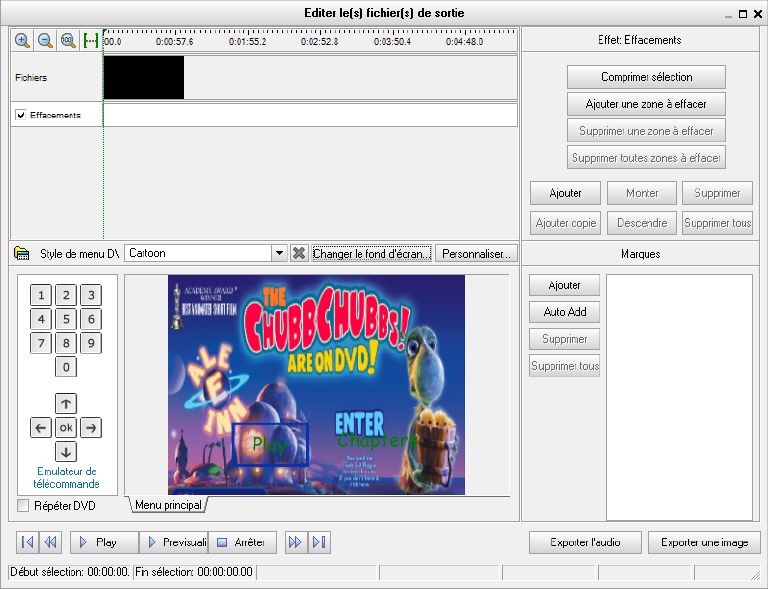Click Comprimer sélection button
This screenshot has width=768, height=589.
click(647, 77)
